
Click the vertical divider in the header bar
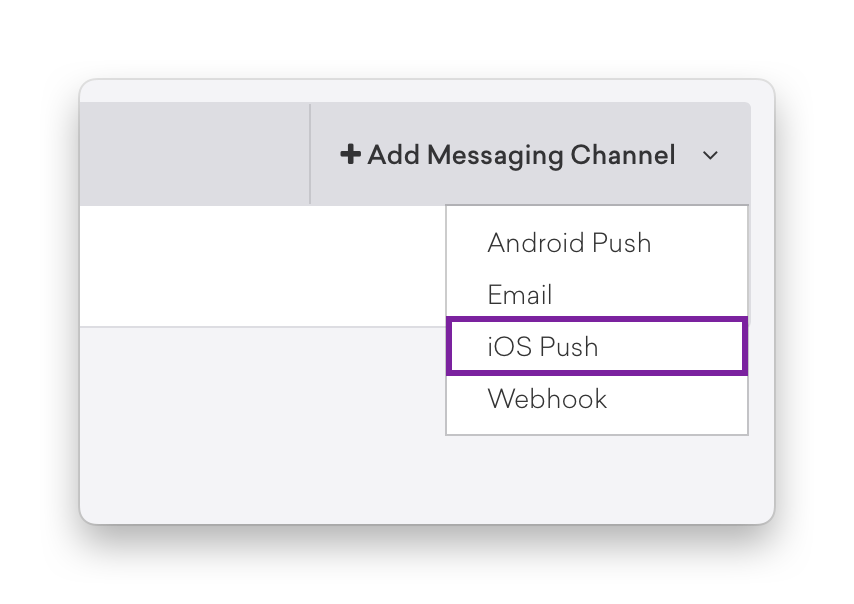[310, 154]
